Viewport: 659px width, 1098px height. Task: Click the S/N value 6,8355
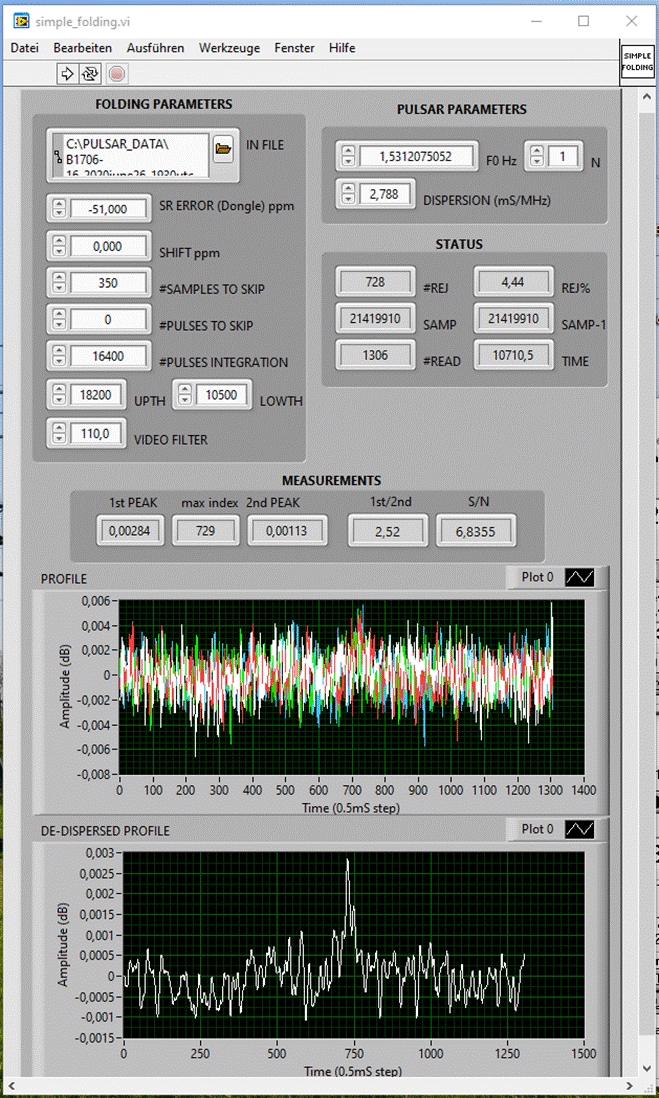(x=476, y=532)
